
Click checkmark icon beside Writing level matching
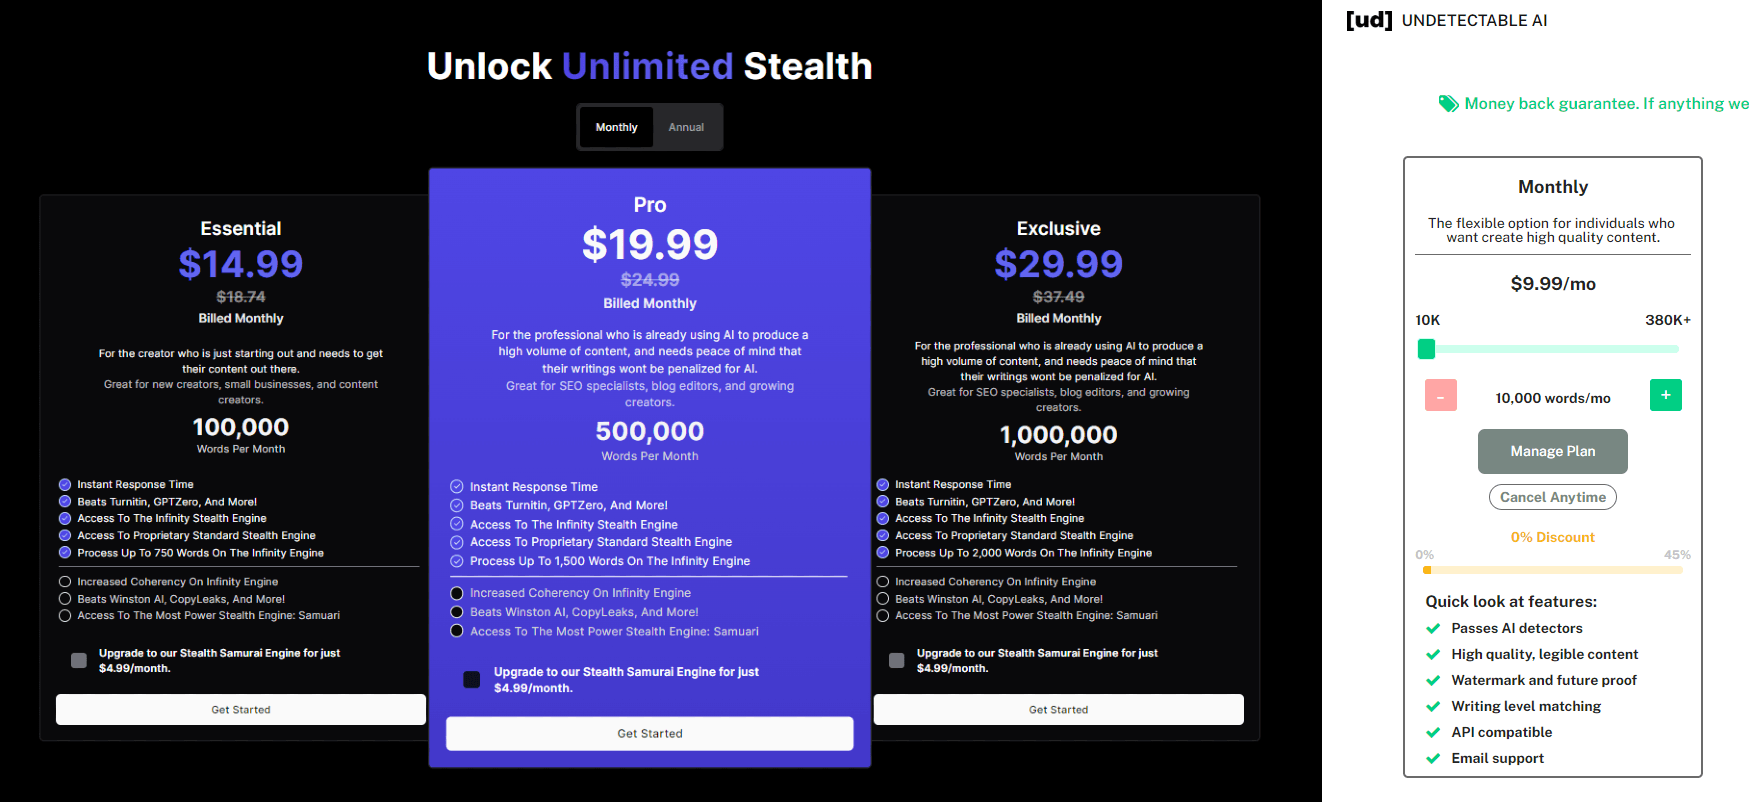click(1433, 706)
